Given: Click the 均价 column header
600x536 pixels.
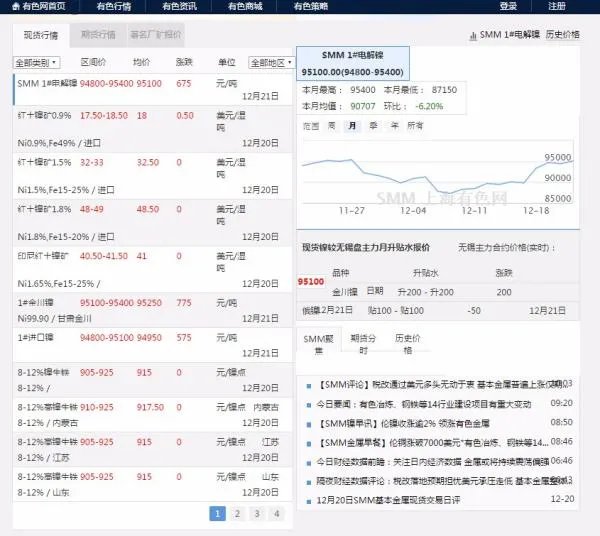Looking at the screenshot, I should point(142,62).
